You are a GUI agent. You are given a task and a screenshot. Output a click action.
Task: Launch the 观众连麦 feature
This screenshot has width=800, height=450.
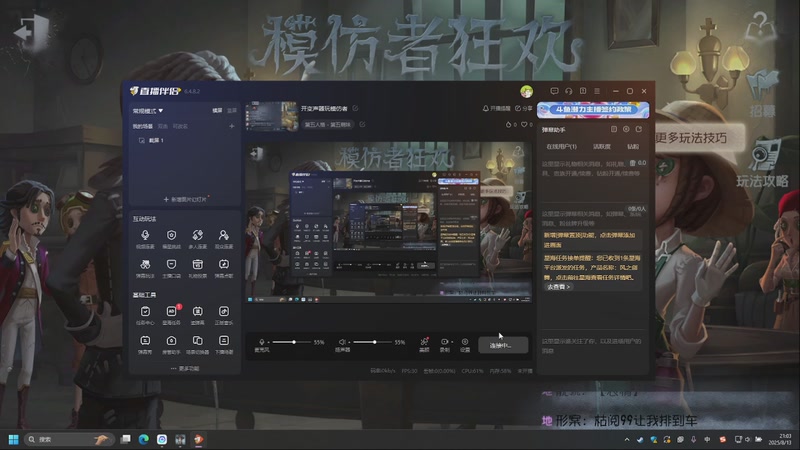tap(223, 238)
